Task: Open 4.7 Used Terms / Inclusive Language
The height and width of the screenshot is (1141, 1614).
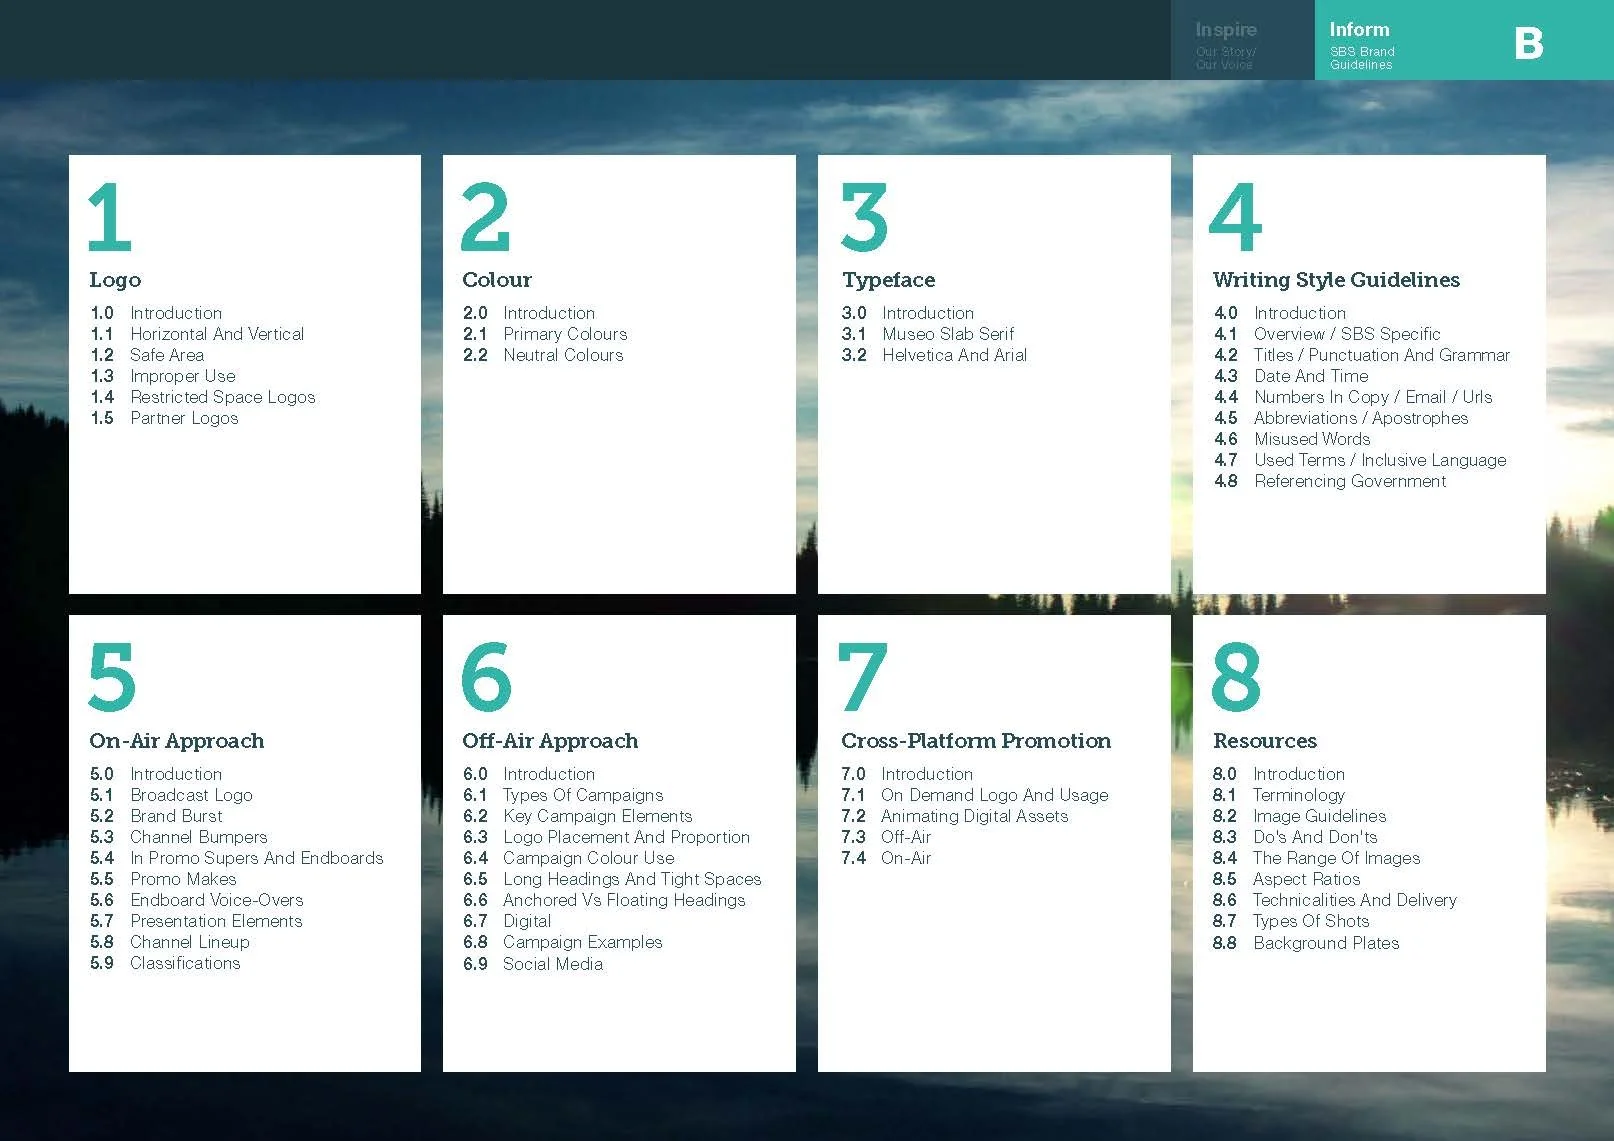Action: click(x=1360, y=460)
